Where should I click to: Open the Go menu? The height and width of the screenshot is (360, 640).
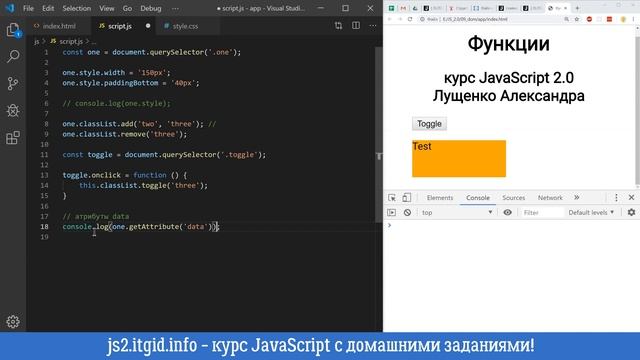pyautogui.click(x=127, y=8)
